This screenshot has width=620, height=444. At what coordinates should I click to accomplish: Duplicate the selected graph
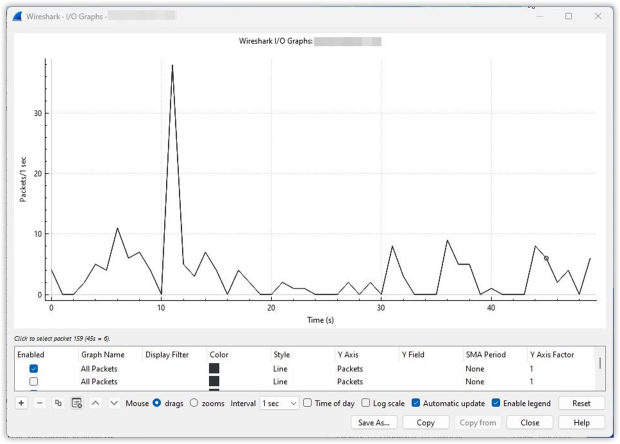(x=58, y=403)
